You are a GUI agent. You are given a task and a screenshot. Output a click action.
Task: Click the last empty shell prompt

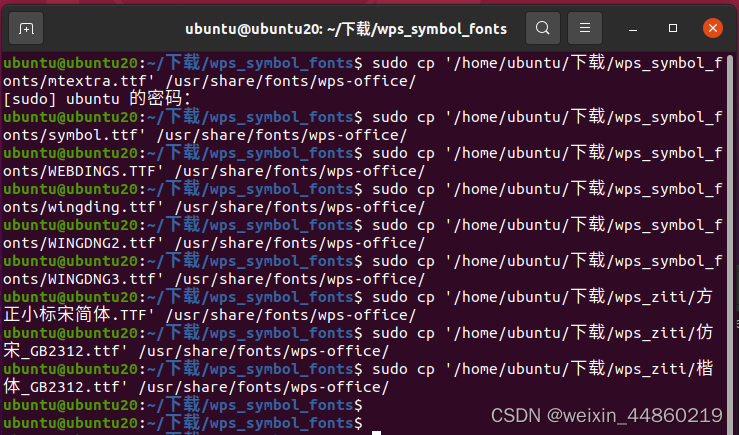[x=183, y=423]
